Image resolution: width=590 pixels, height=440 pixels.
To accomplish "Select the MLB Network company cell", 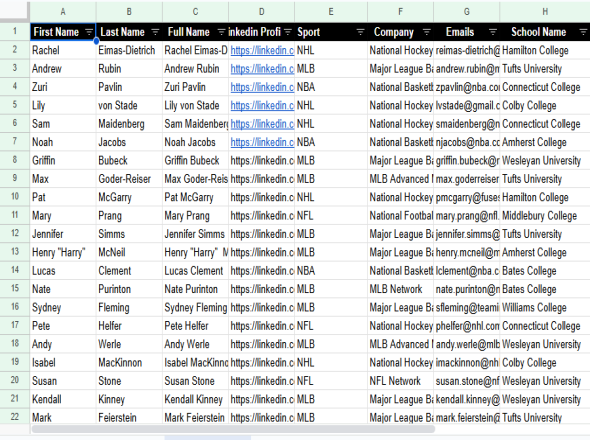I will (400, 289).
